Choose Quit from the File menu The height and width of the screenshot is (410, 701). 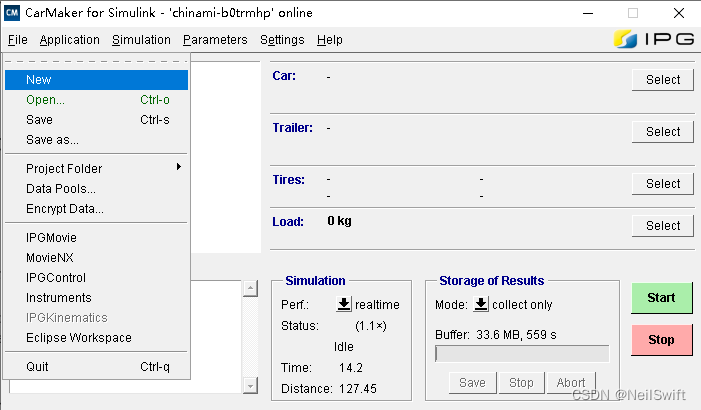tap(96, 367)
